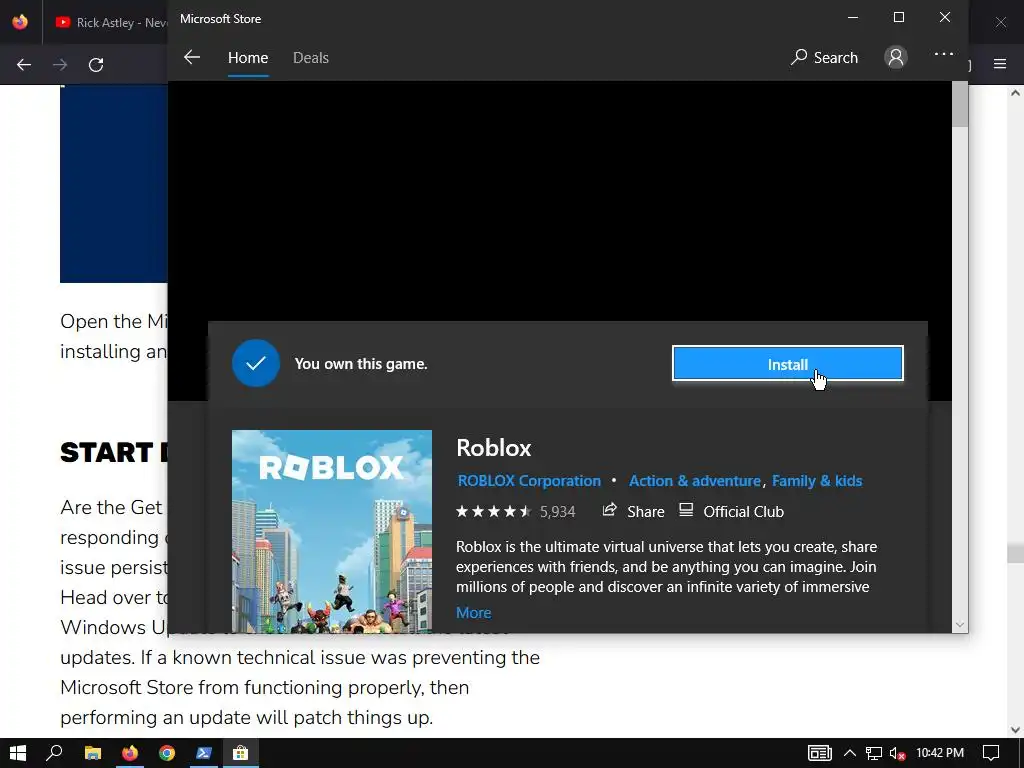Open the muted volume tray icon
This screenshot has height=768, width=1024.
[897, 754]
